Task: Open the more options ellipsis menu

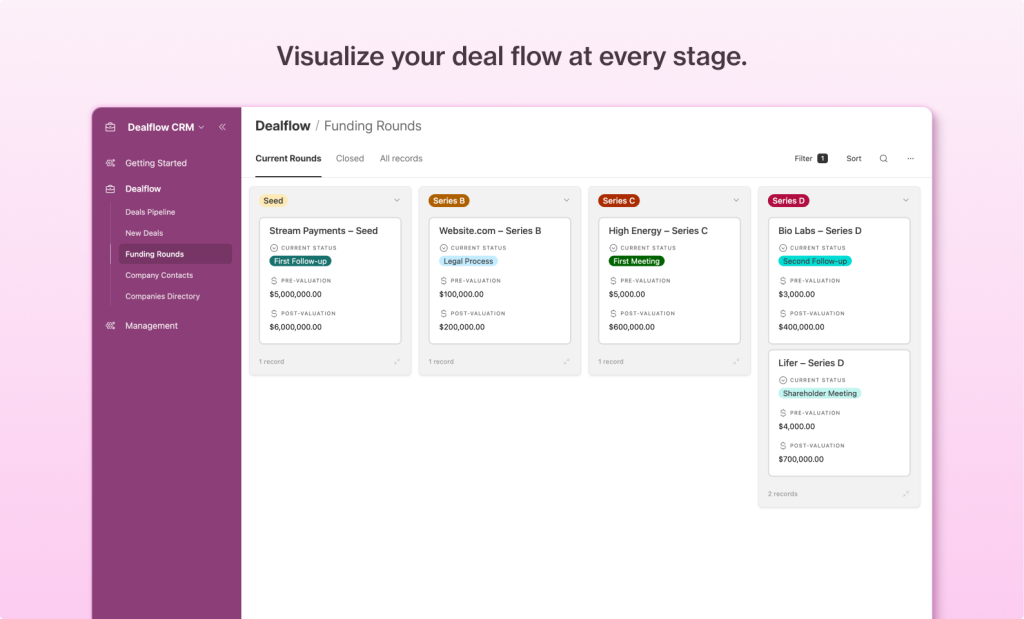Action: click(x=910, y=158)
